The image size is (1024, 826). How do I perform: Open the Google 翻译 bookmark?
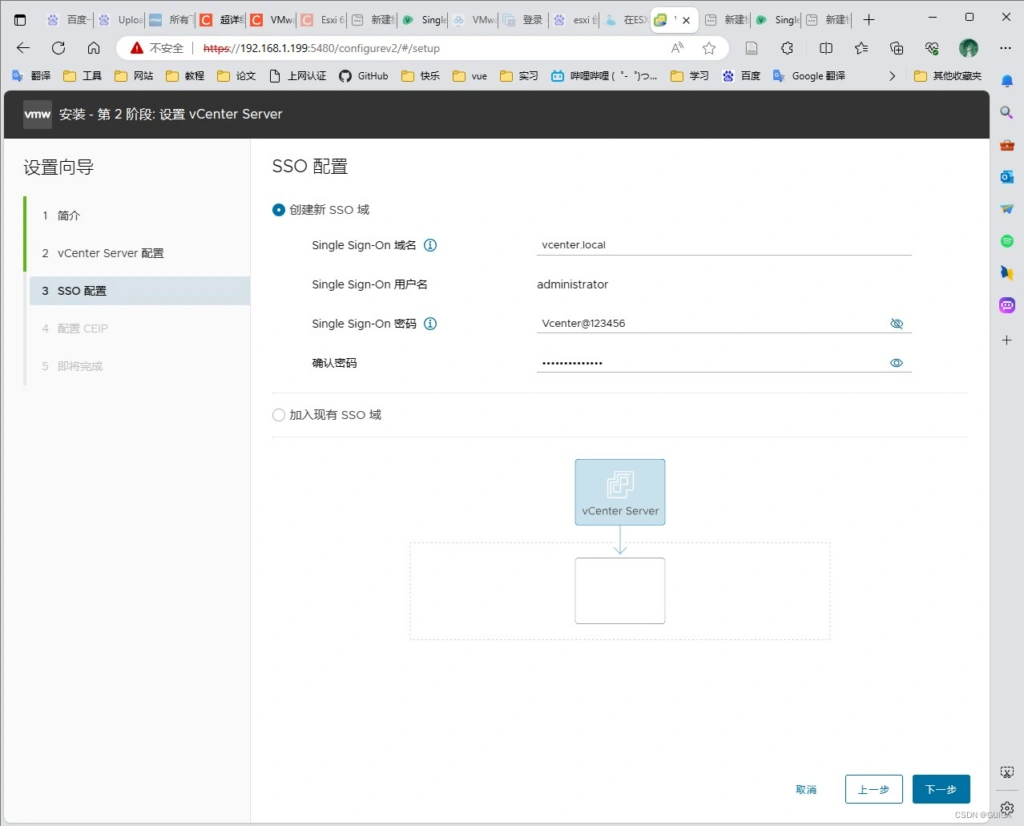pos(808,76)
